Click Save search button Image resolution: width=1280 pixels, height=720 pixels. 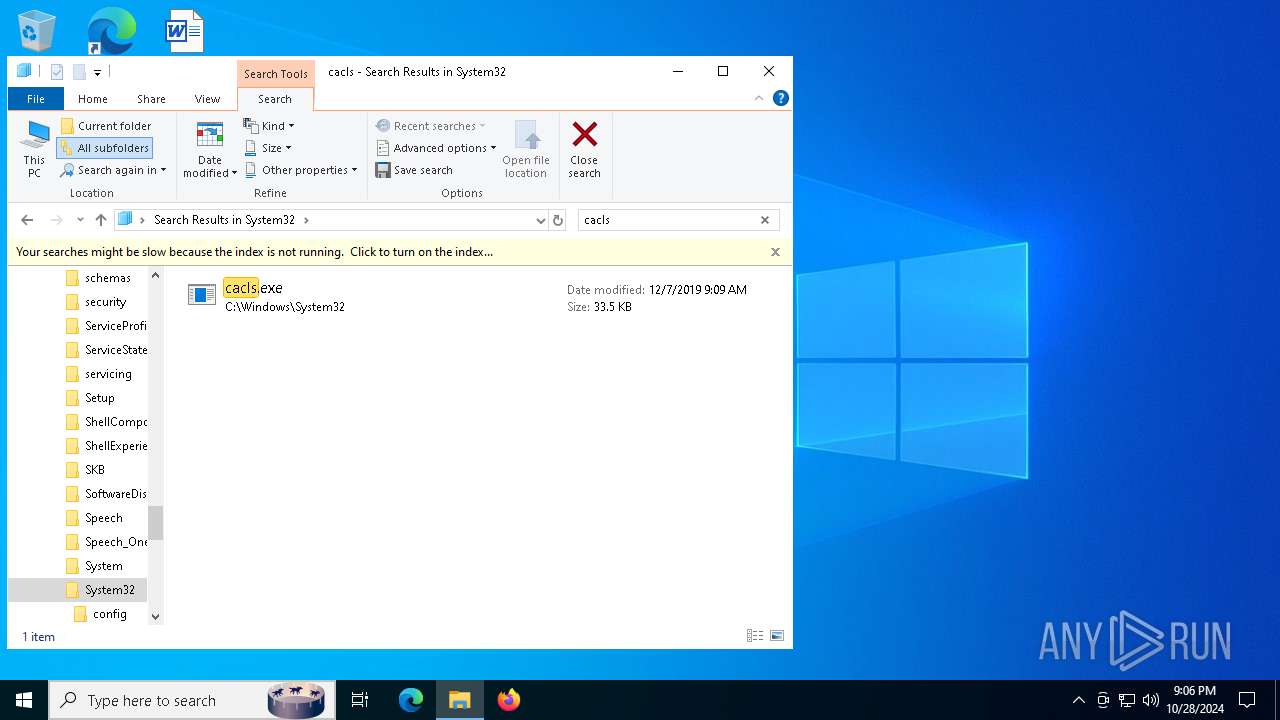[x=414, y=170]
